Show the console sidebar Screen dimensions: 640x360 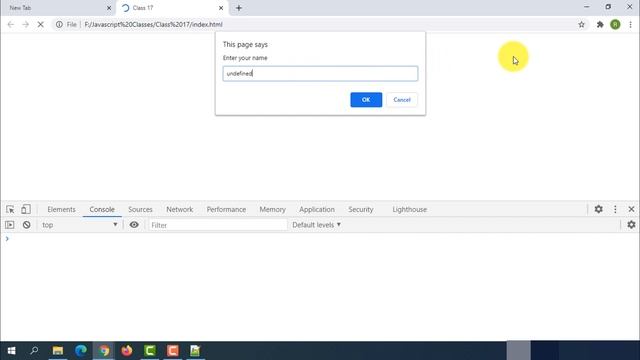point(10,225)
